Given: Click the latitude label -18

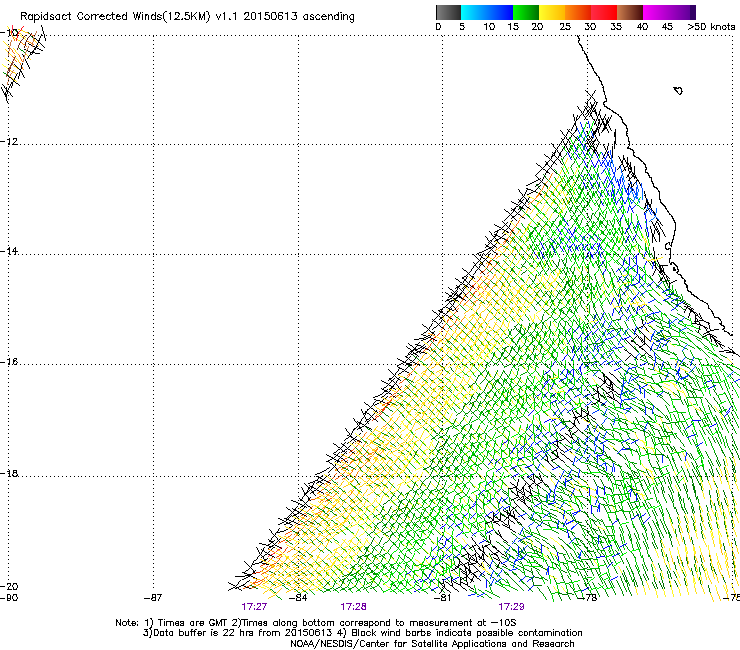Looking at the screenshot, I should 9,473.
